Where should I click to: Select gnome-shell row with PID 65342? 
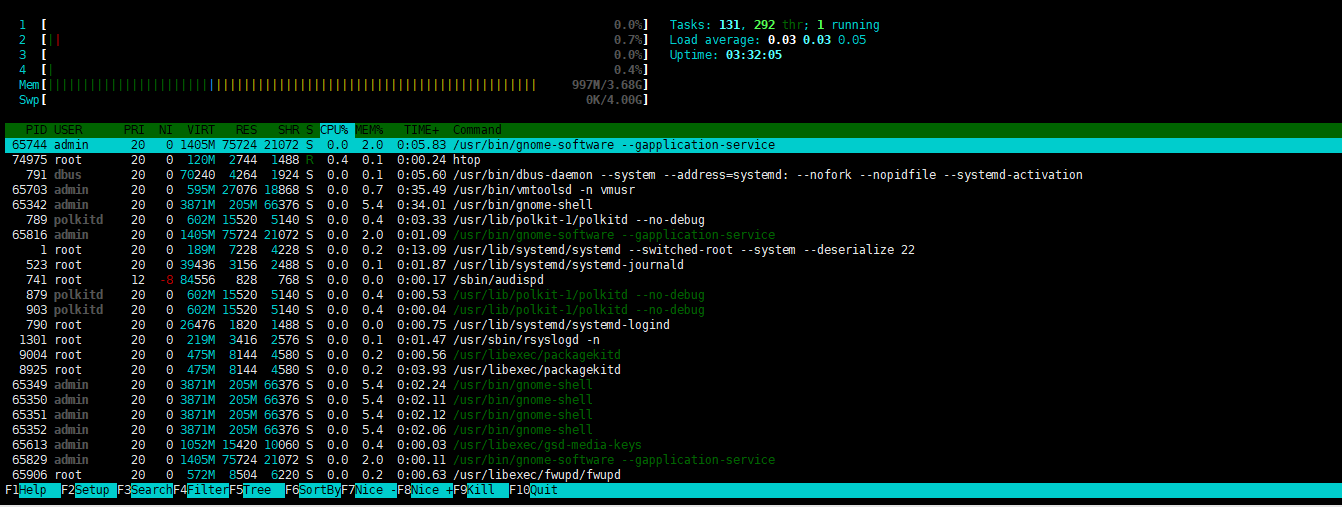[x=671, y=205]
